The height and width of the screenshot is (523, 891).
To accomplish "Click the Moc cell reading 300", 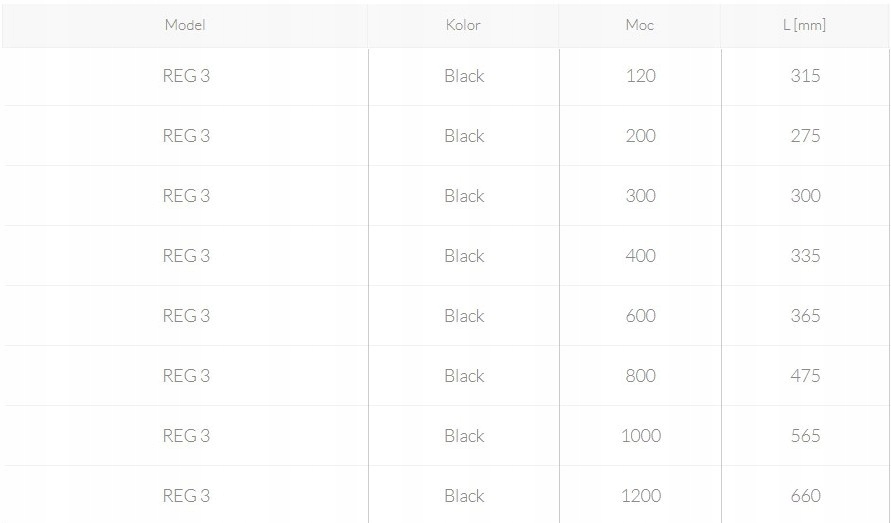I will click(x=640, y=196).
